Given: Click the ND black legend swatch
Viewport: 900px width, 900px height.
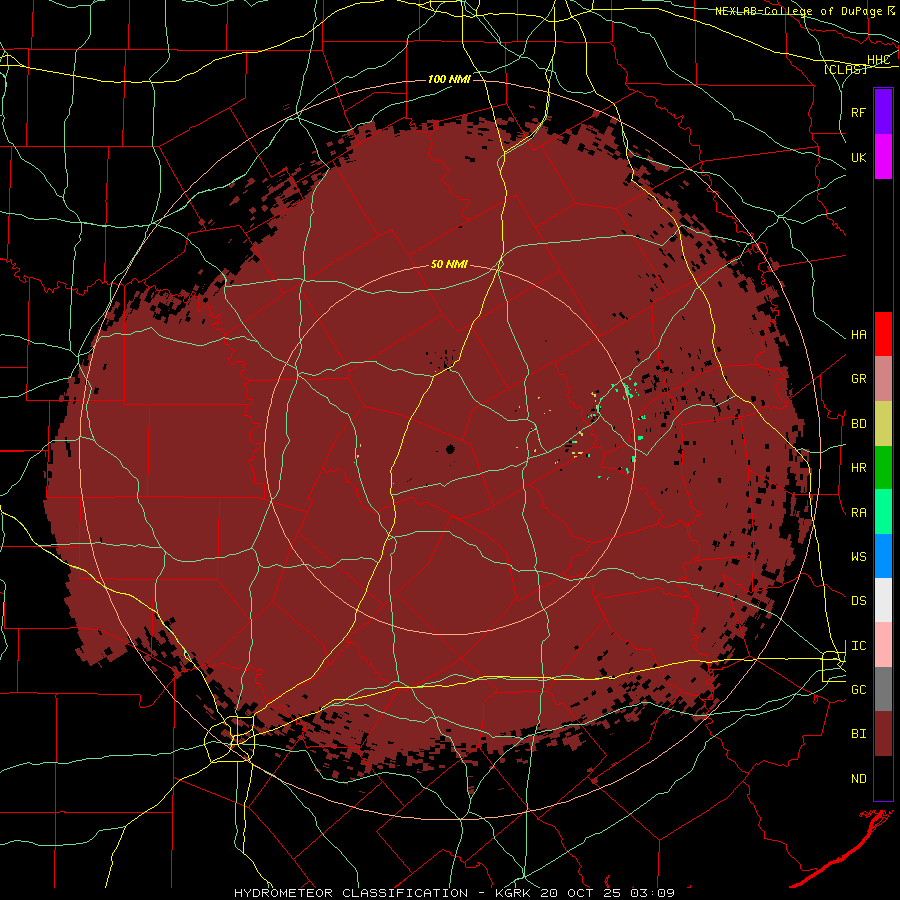Looking at the screenshot, I should [x=883, y=778].
